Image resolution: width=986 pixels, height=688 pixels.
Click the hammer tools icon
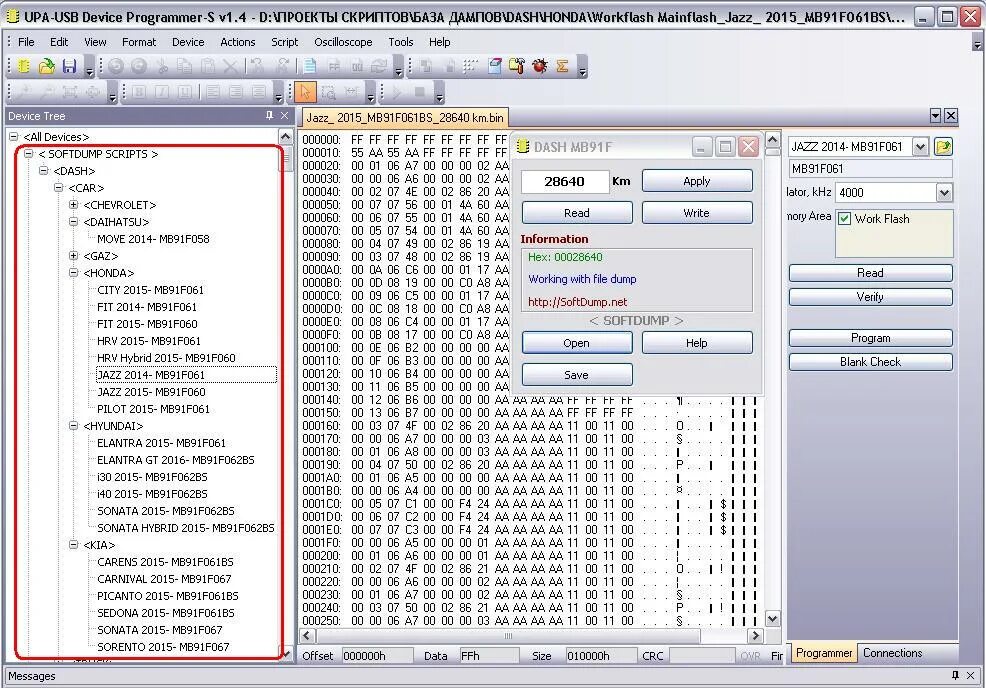[x=517, y=66]
